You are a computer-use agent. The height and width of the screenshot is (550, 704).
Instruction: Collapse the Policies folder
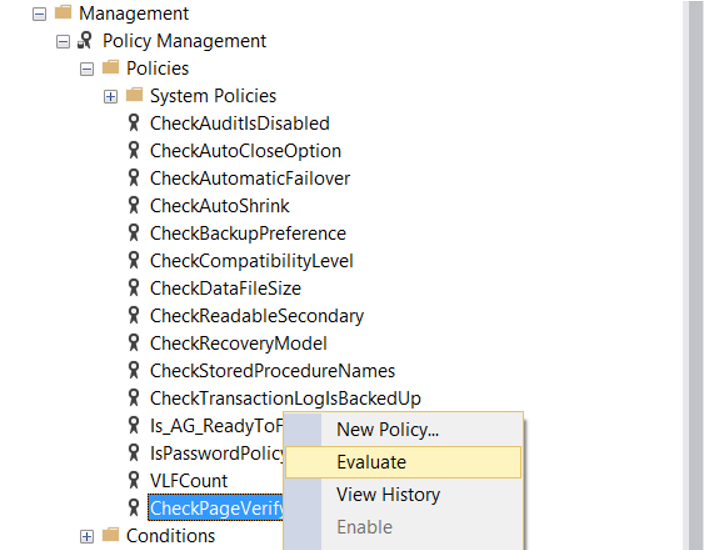[87, 70]
